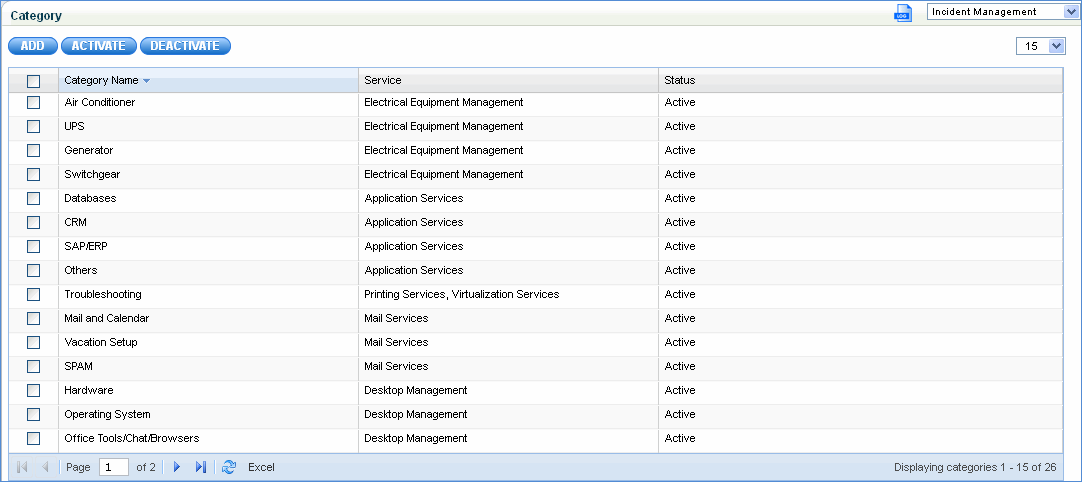Screen dimensions: 1082x482
Task: Click the Generator category name
Action: point(88,151)
